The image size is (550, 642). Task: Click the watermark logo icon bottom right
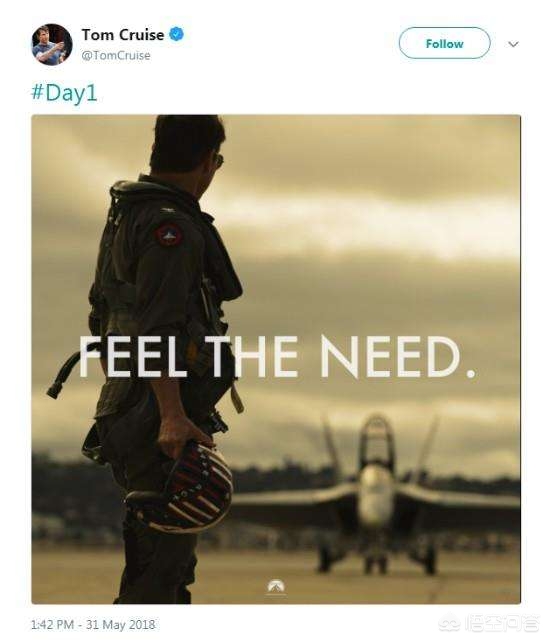[x=450, y=624]
